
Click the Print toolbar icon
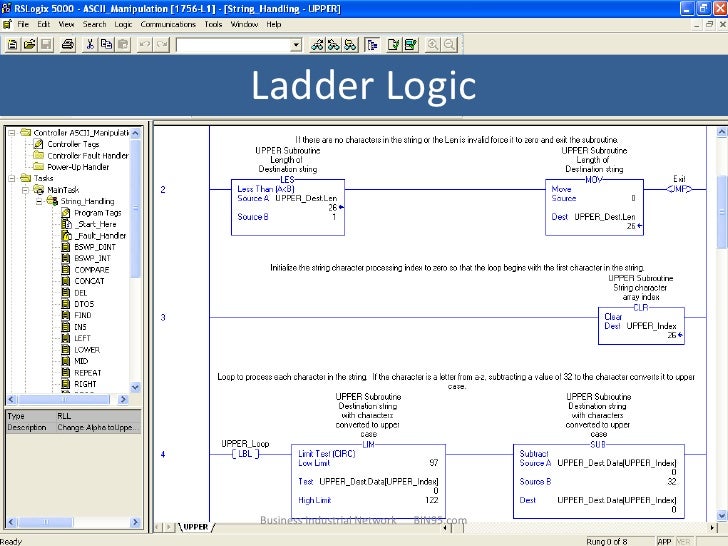click(68, 45)
